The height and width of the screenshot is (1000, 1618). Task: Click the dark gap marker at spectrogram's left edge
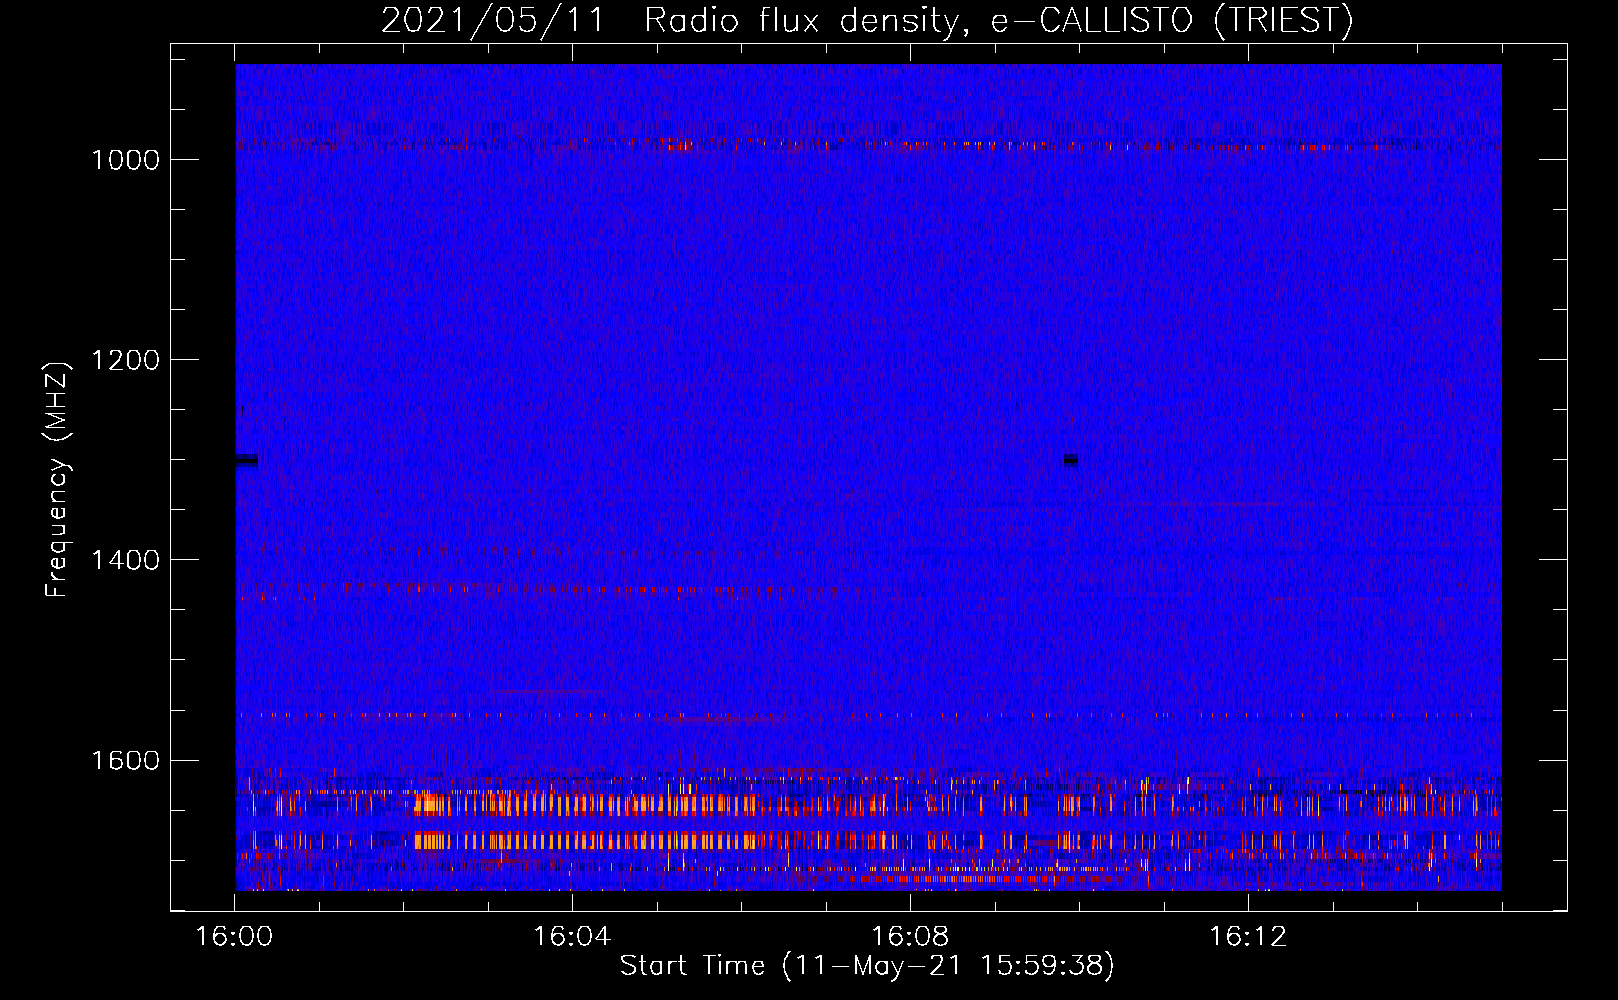pyautogui.click(x=246, y=460)
